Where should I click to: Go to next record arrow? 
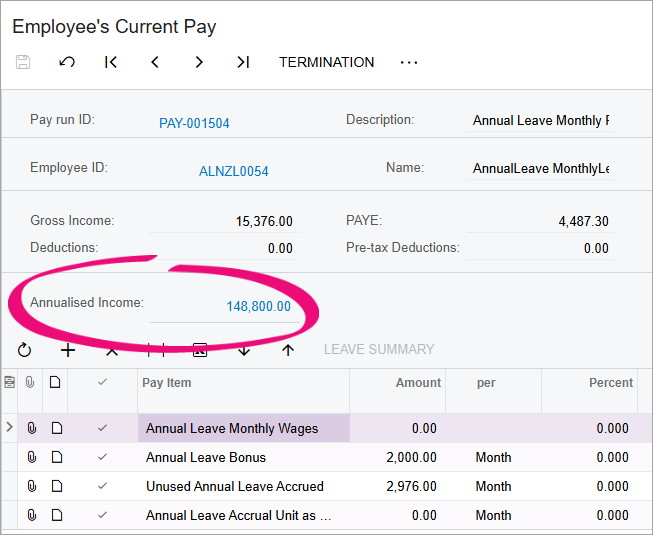[x=199, y=62]
